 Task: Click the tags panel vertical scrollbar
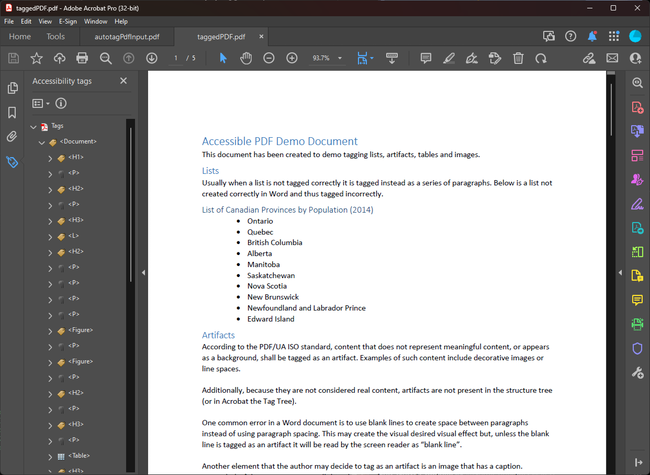pos(131,205)
